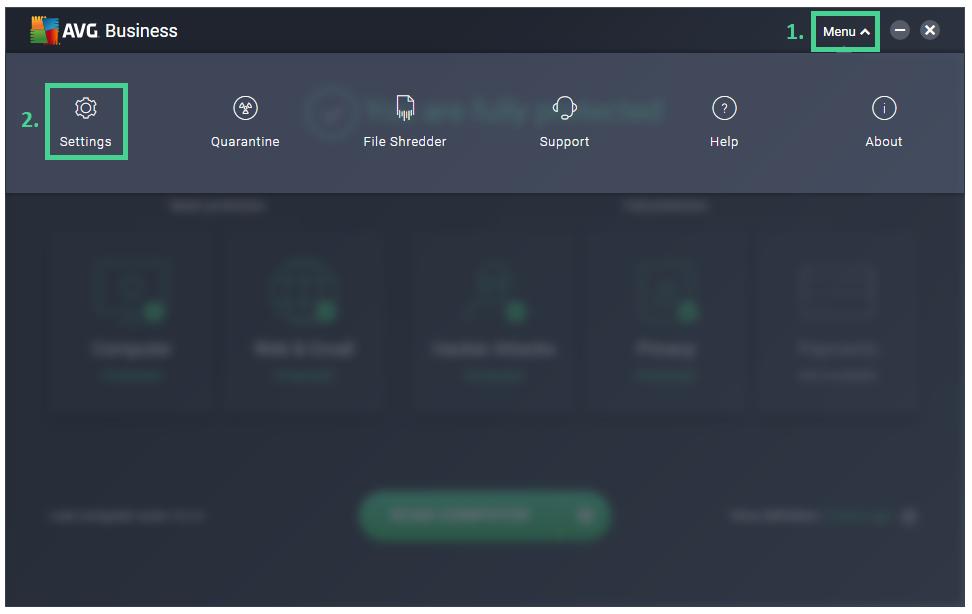Click the AVG Business logo
The height and width of the screenshot is (614, 972).
pyautogui.click(x=104, y=30)
